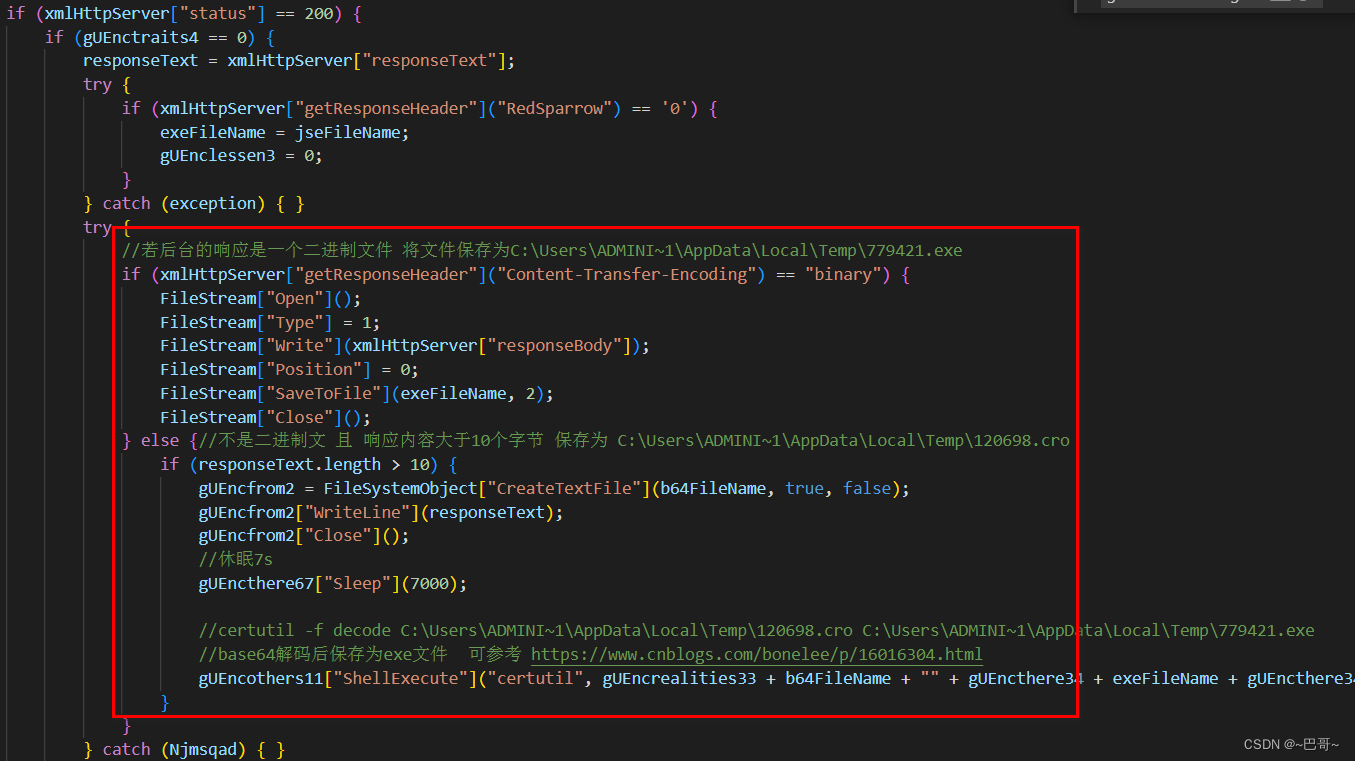Click the FileStream["SaveToFile"] line
The width and height of the screenshot is (1355, 761).
357,393
